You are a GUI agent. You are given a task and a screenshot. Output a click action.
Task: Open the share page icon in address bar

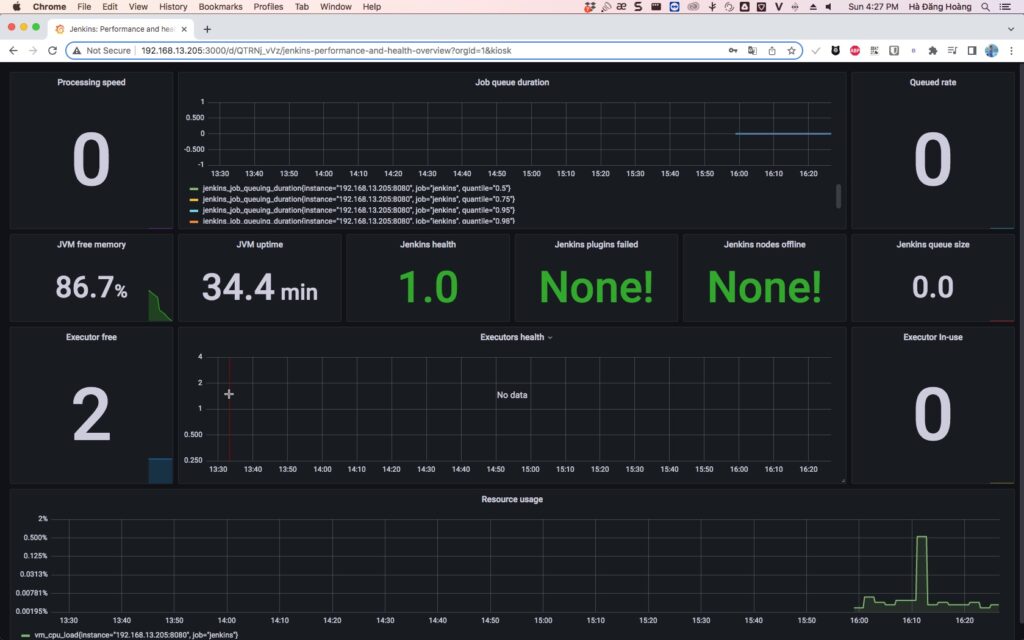pos(772,50)
